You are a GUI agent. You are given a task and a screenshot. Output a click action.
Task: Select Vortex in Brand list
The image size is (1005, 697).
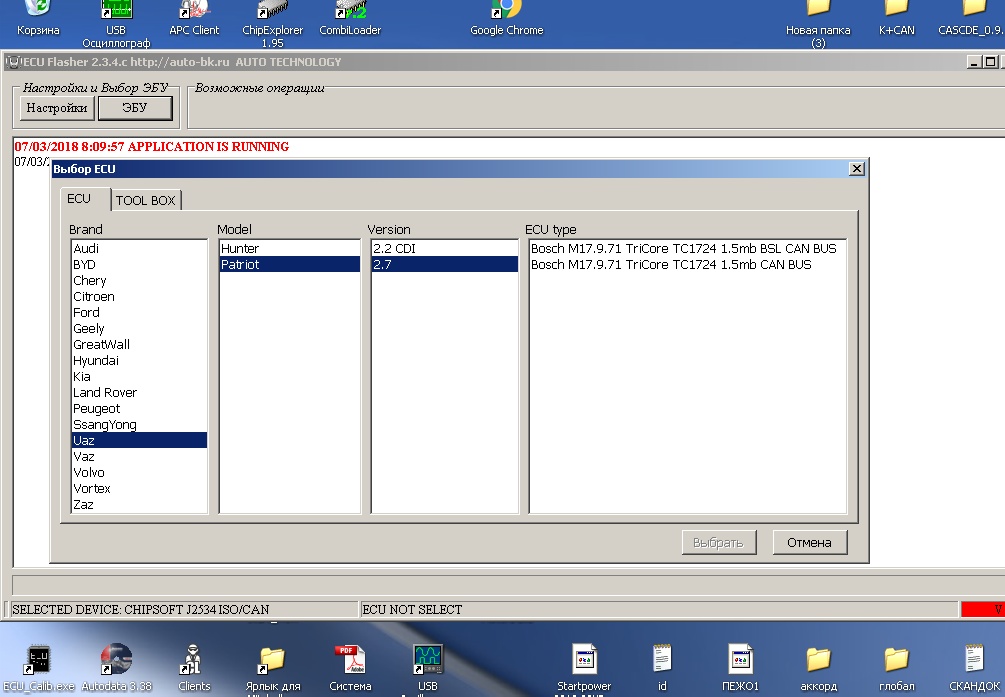(x=139, y=489)
